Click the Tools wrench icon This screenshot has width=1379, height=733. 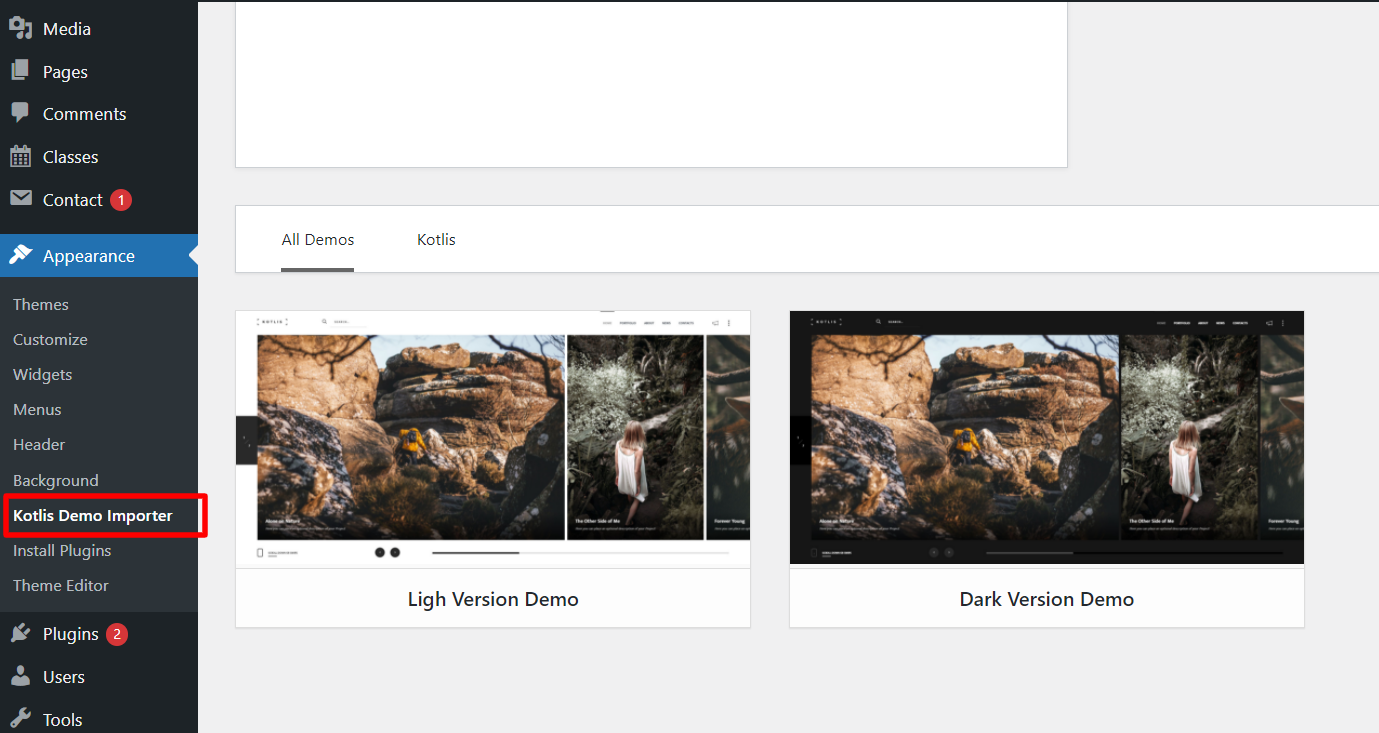click(21, 719)
